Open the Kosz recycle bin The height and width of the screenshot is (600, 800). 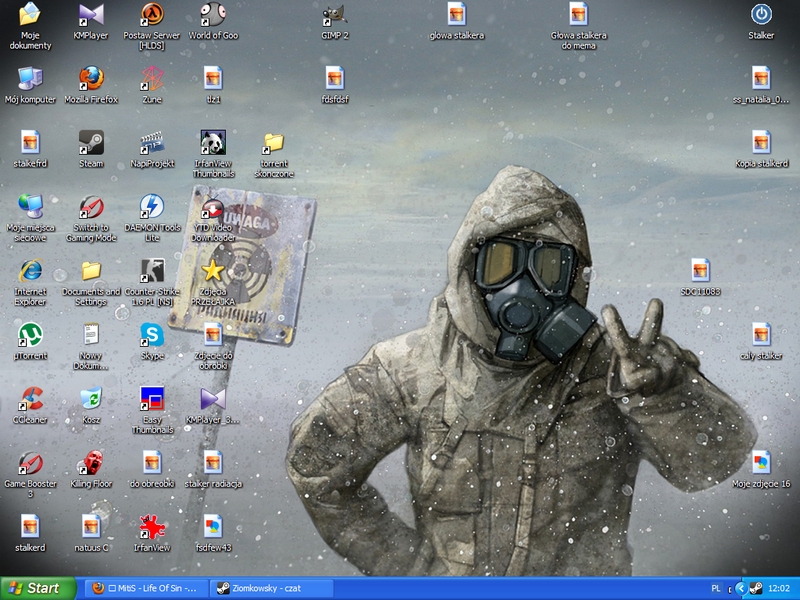(91, 398)
